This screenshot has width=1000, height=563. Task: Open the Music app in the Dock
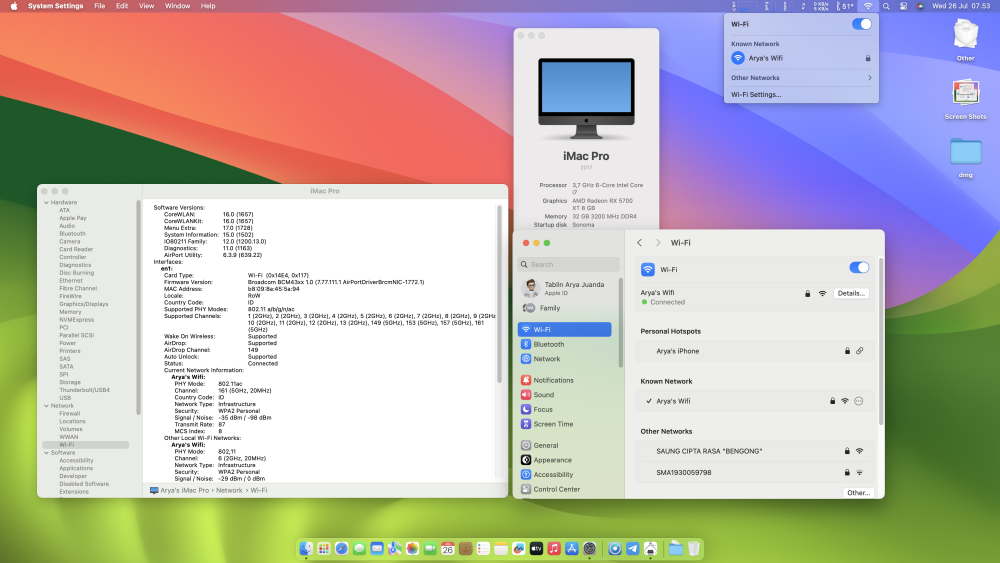pyautogui.click(x=554, y=548)
